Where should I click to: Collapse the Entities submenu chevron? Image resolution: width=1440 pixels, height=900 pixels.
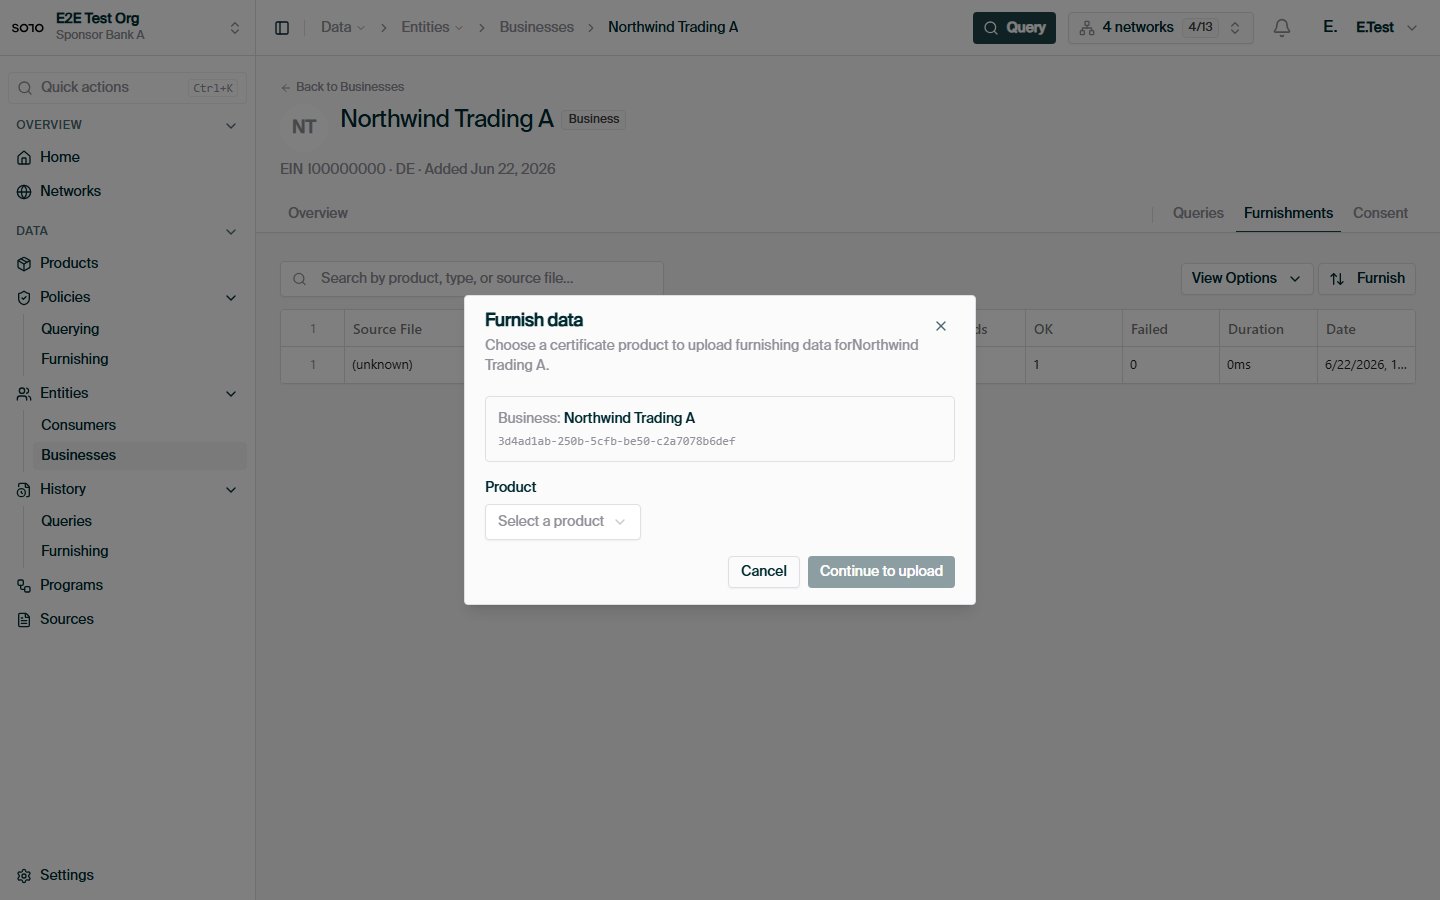[x=231, y=394]
